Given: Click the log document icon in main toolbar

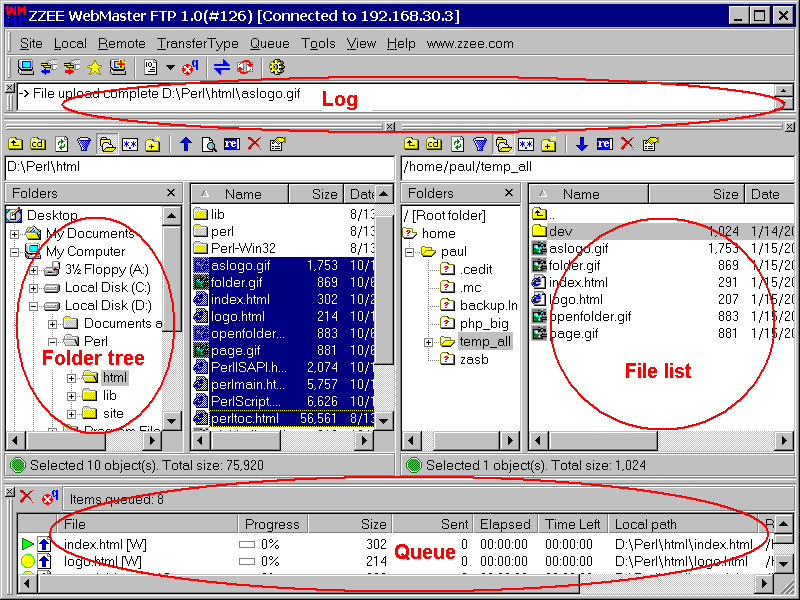Looking at the screenshot, I should click(151, 67).
